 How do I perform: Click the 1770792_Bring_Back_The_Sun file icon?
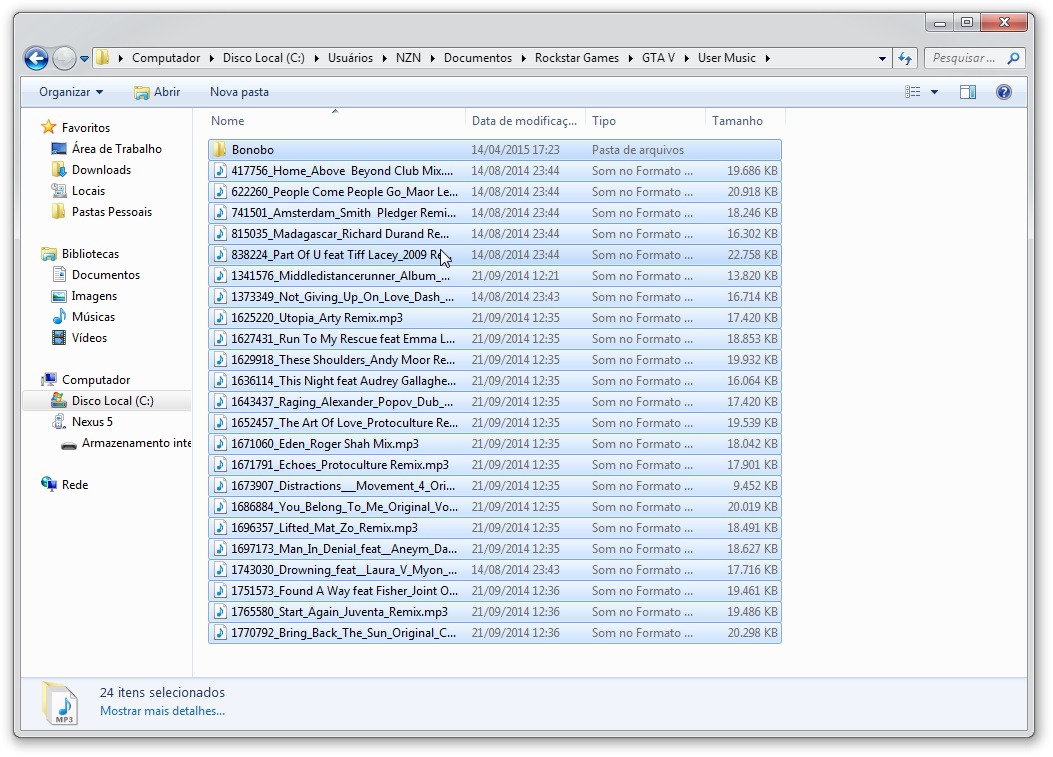[x=220, y=633]
